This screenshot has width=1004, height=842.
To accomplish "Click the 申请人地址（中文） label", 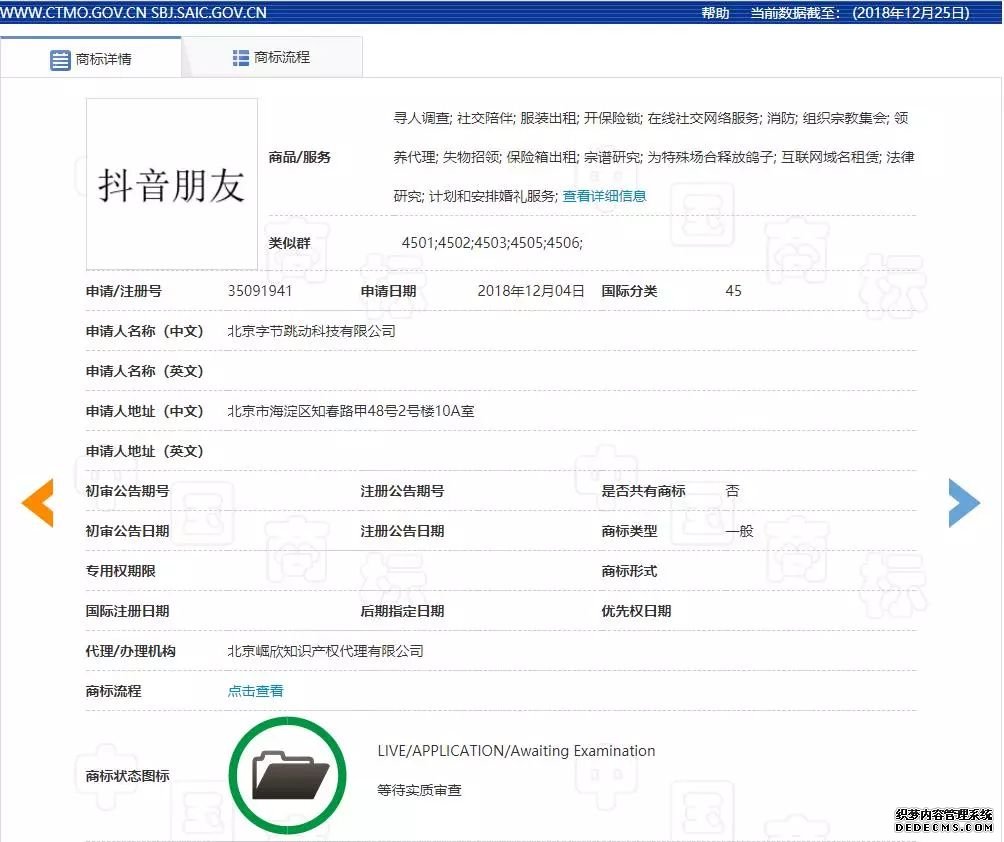I will coord(145,411).
